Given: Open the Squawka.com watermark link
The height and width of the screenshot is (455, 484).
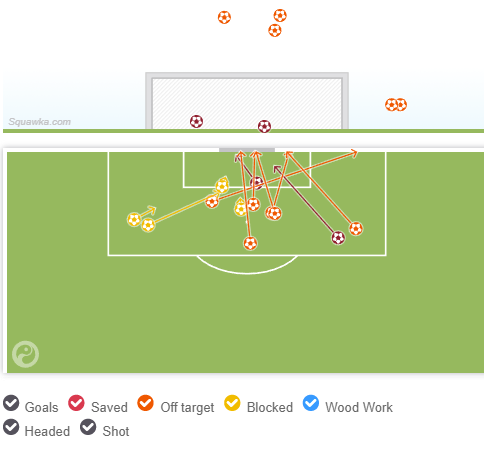Looking at the screenshot, I should (40, 122).
